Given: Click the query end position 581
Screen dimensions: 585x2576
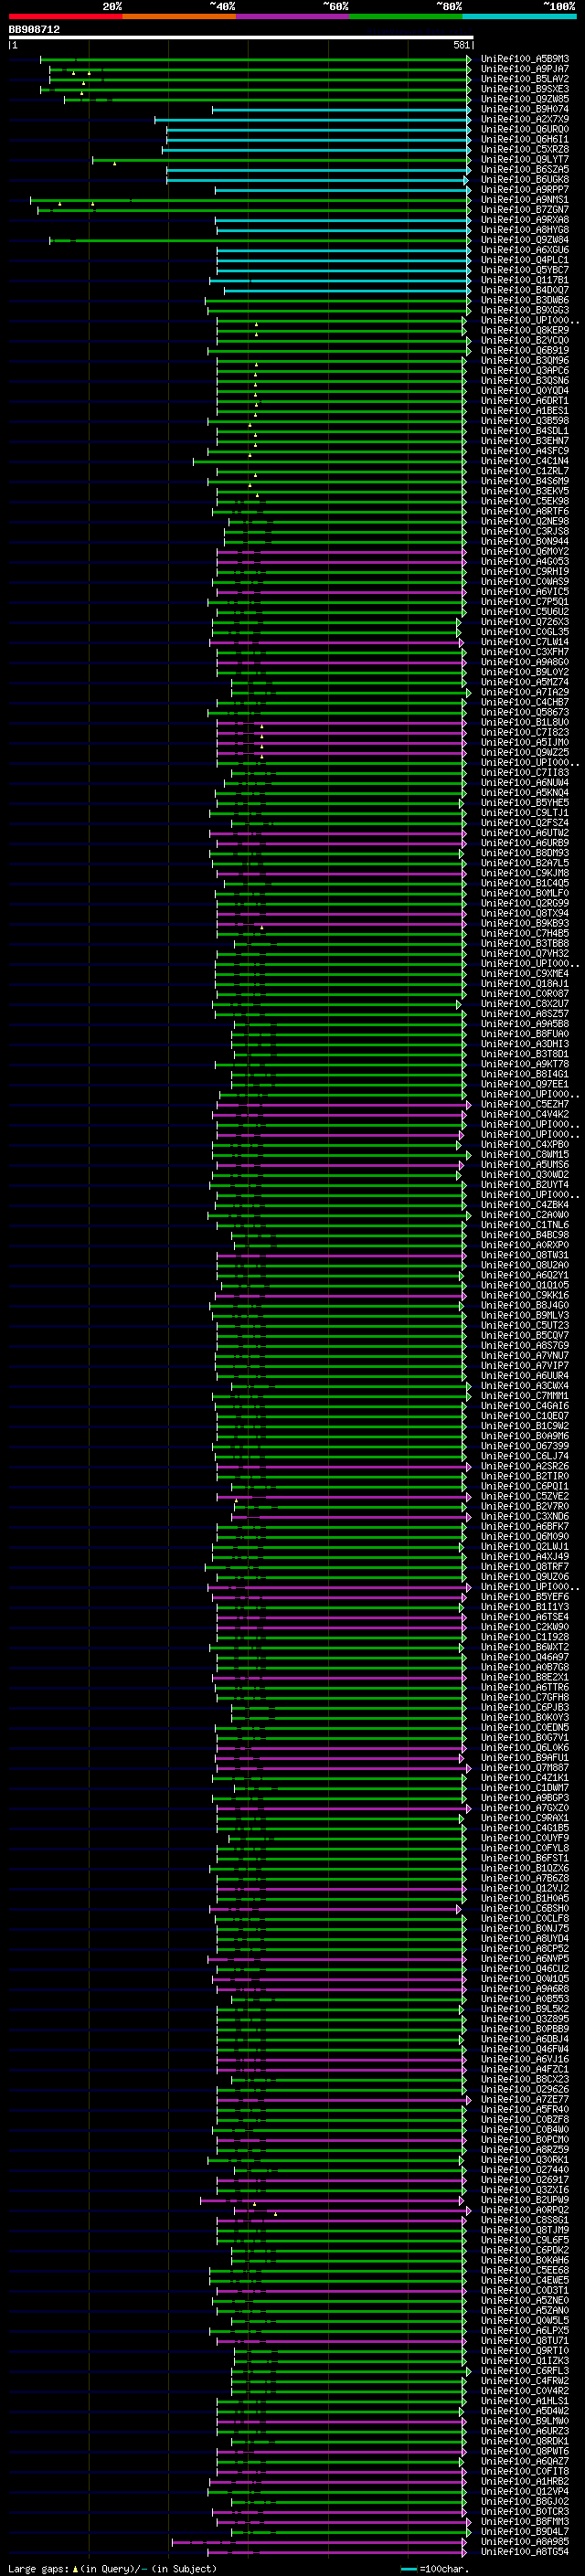Looking at the screenshot, I should click(x=461, y=45).
